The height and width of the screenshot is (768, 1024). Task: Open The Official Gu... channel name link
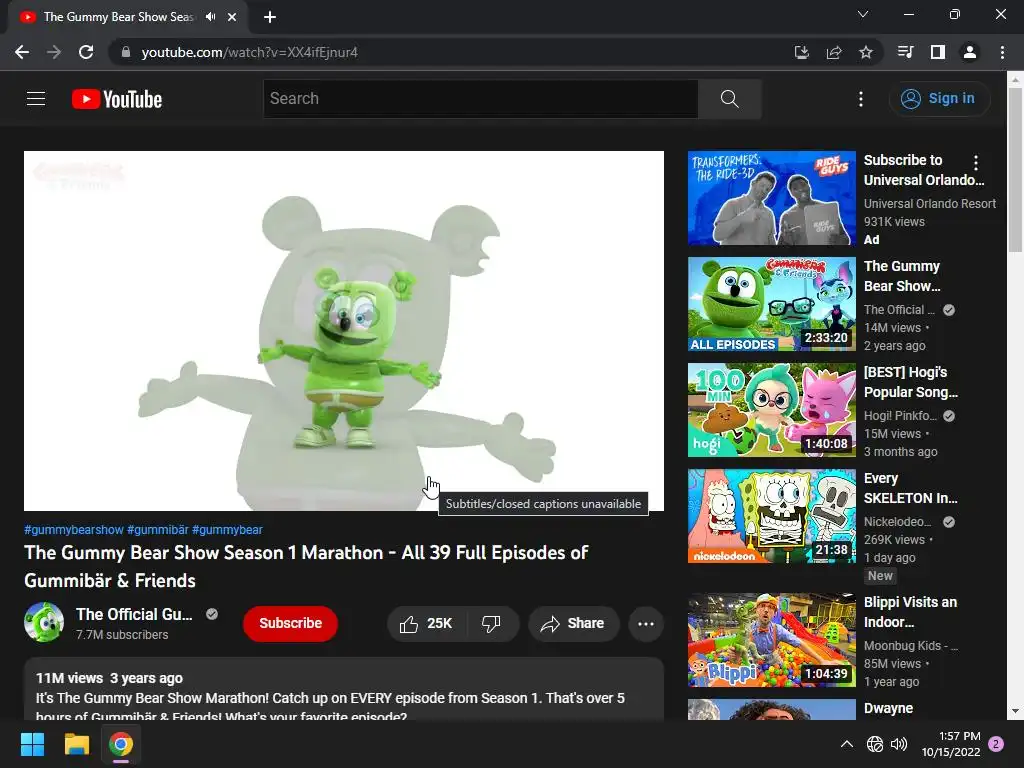[134, 614]
